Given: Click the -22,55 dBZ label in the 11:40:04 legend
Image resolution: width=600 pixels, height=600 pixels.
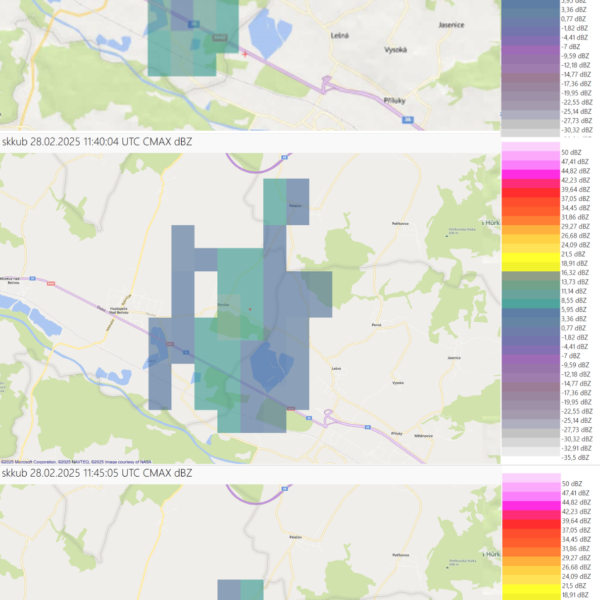Looking at the screenshot, I should click(577, 411).
